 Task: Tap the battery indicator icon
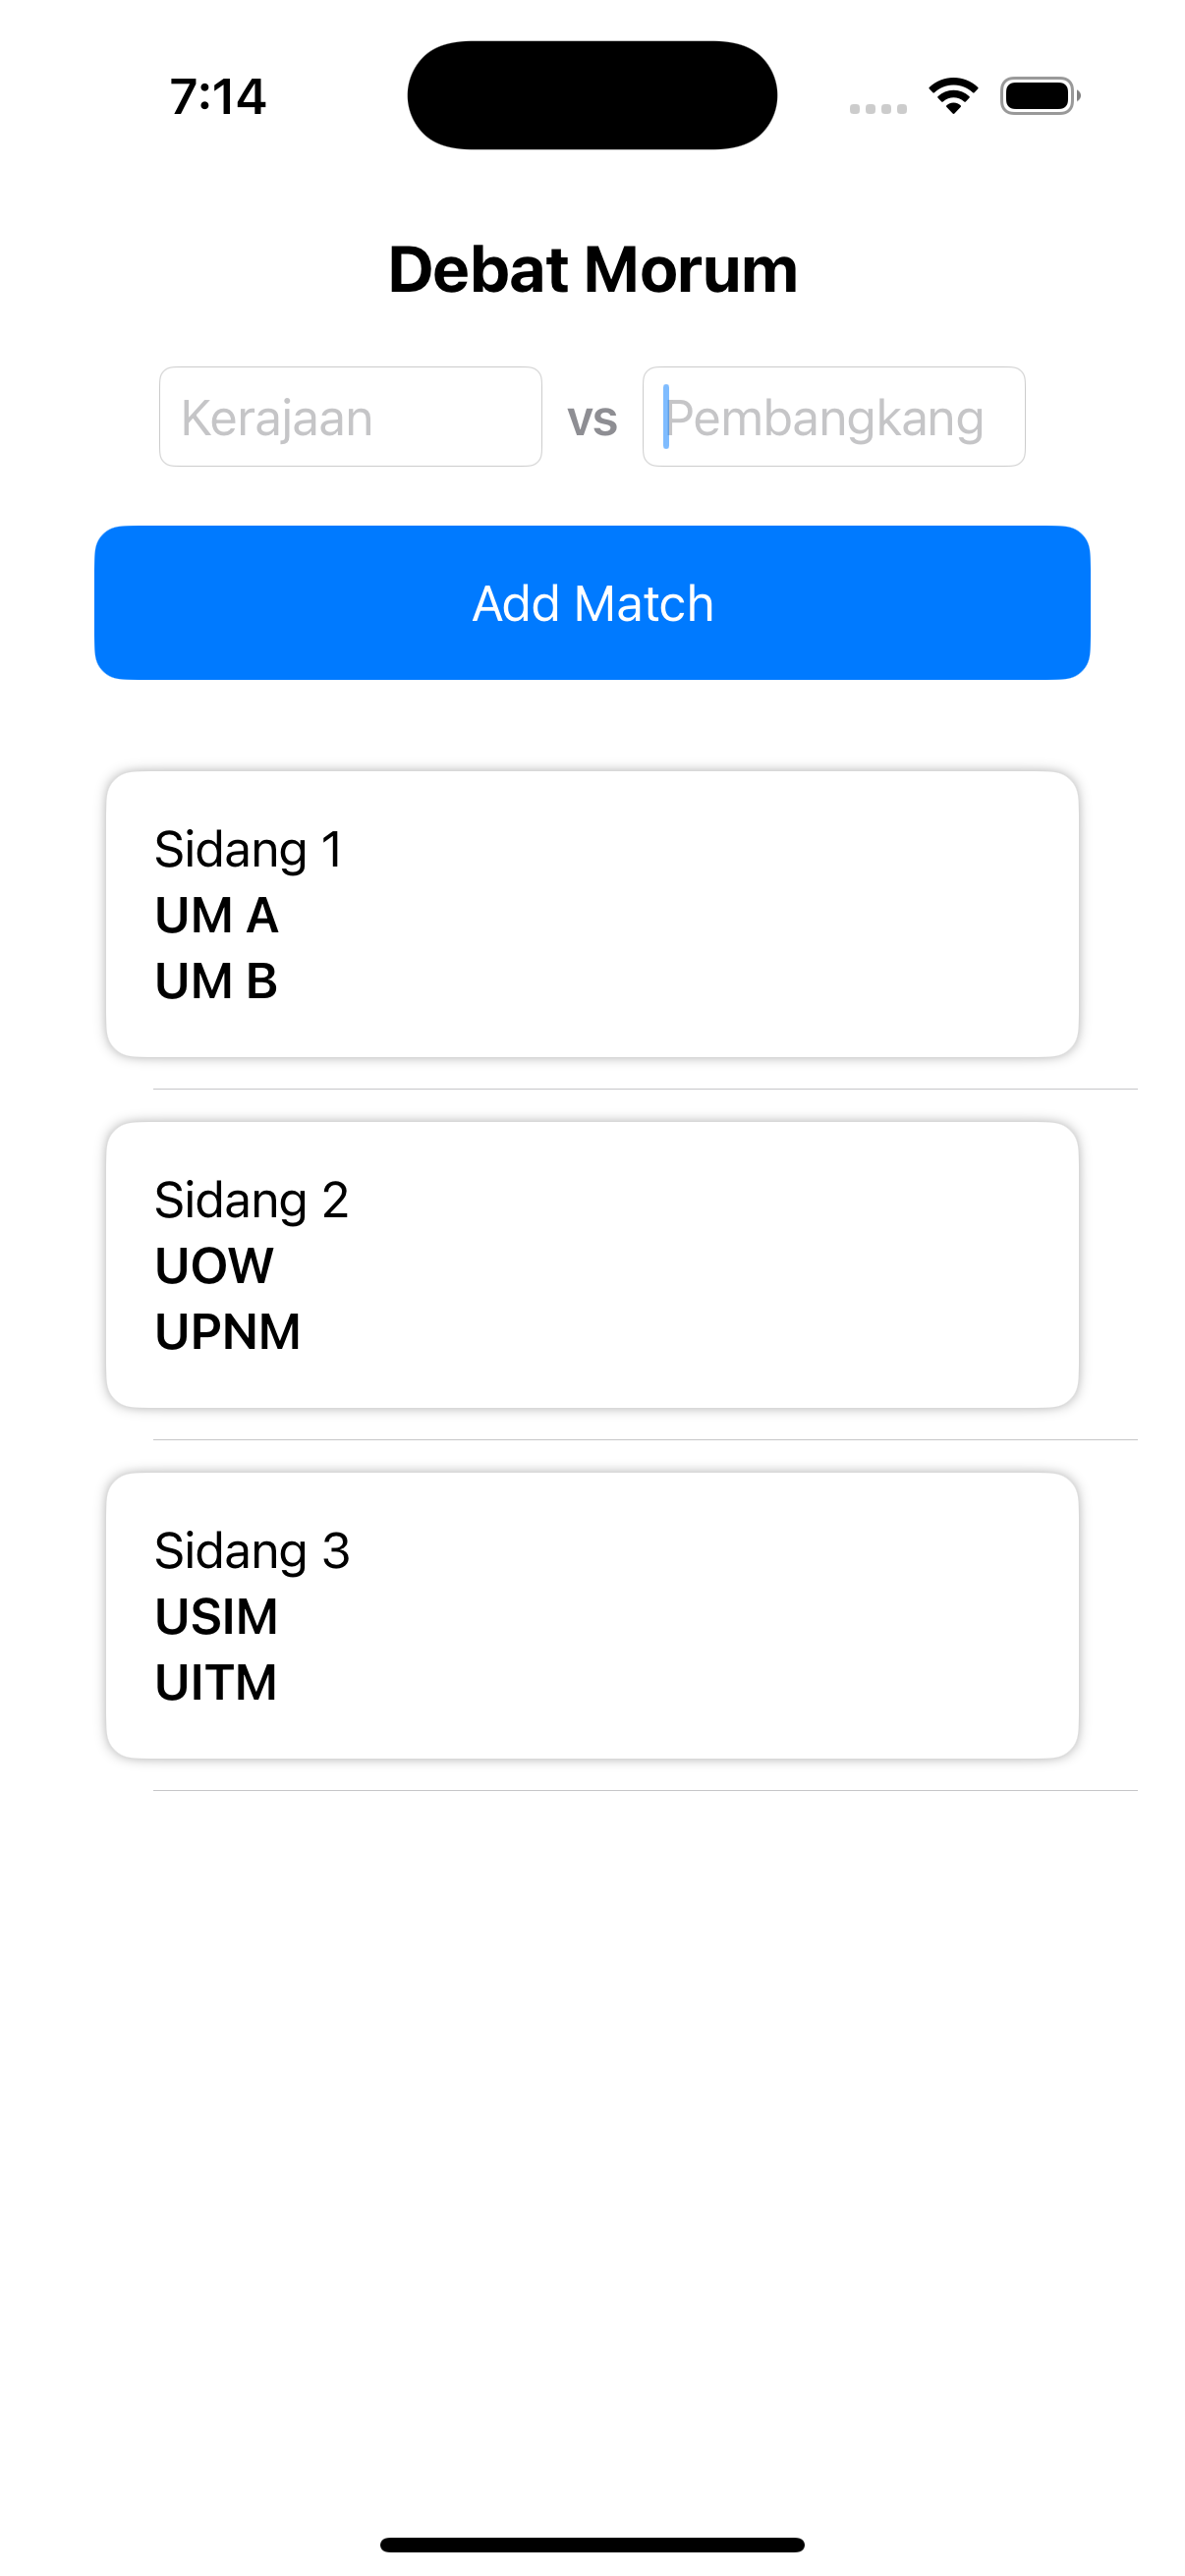point(1040,96)
